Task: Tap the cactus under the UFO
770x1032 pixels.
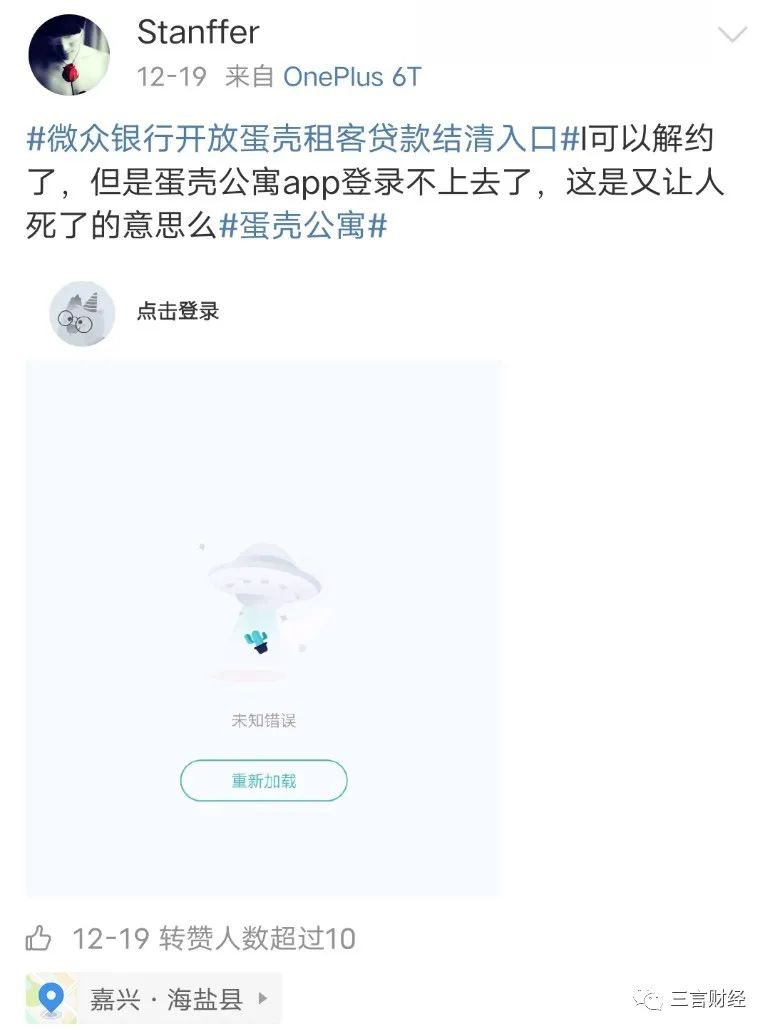Action: tap(257, 641)
